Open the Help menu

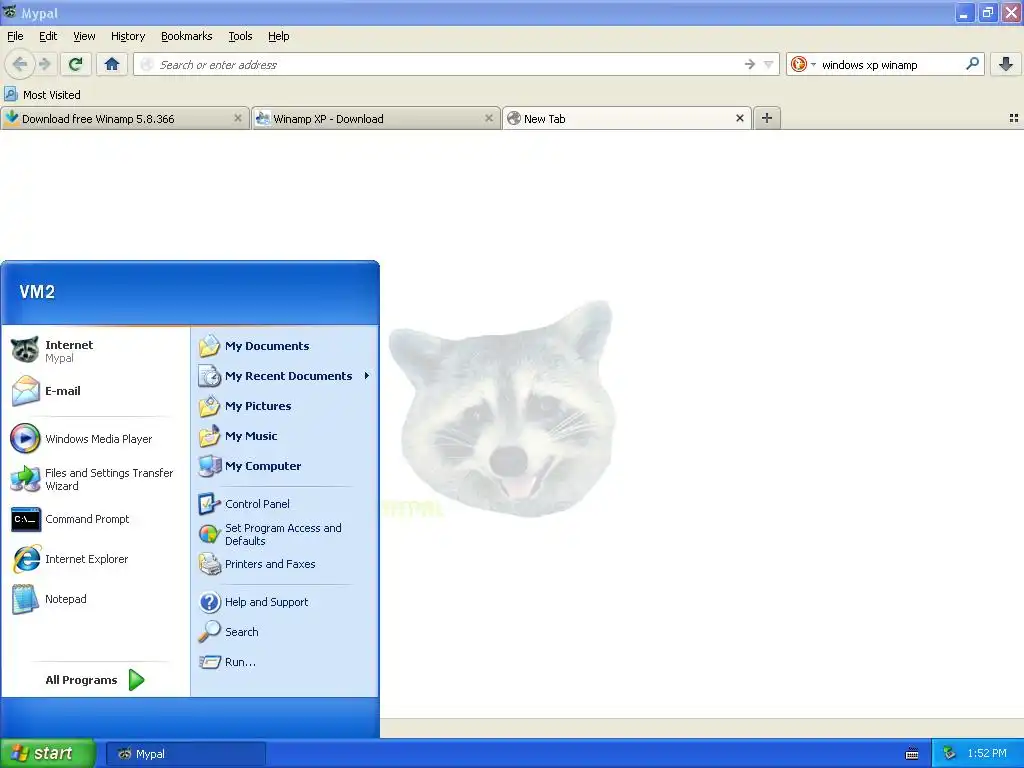tap(278, 36)
